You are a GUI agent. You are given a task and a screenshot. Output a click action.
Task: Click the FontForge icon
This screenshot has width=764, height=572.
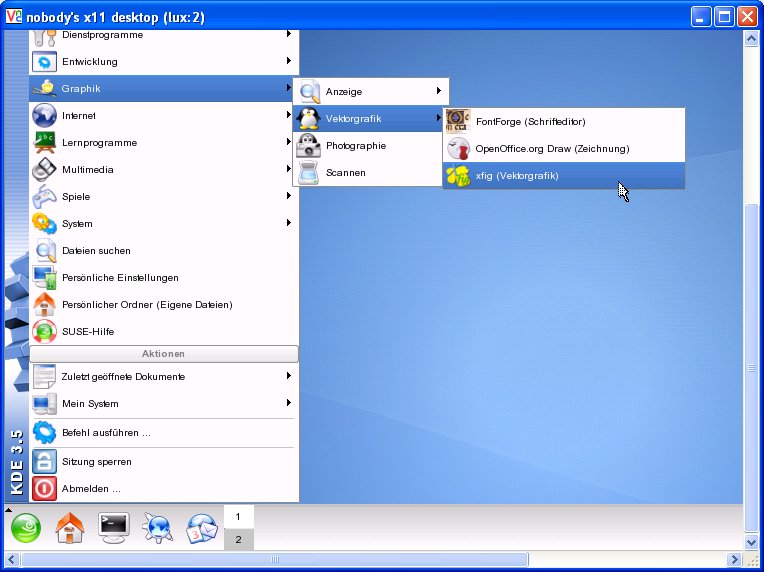(x=458, y=122)
